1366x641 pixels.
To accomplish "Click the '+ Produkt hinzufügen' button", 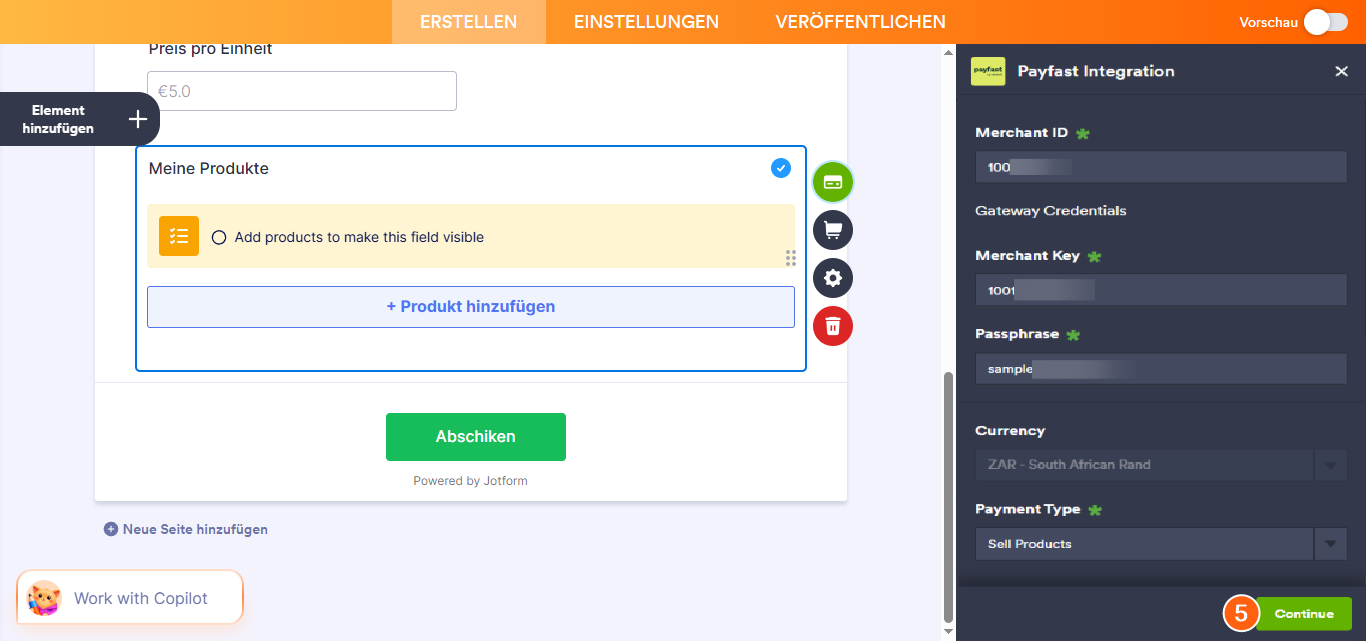I will [x=470, y=306].
